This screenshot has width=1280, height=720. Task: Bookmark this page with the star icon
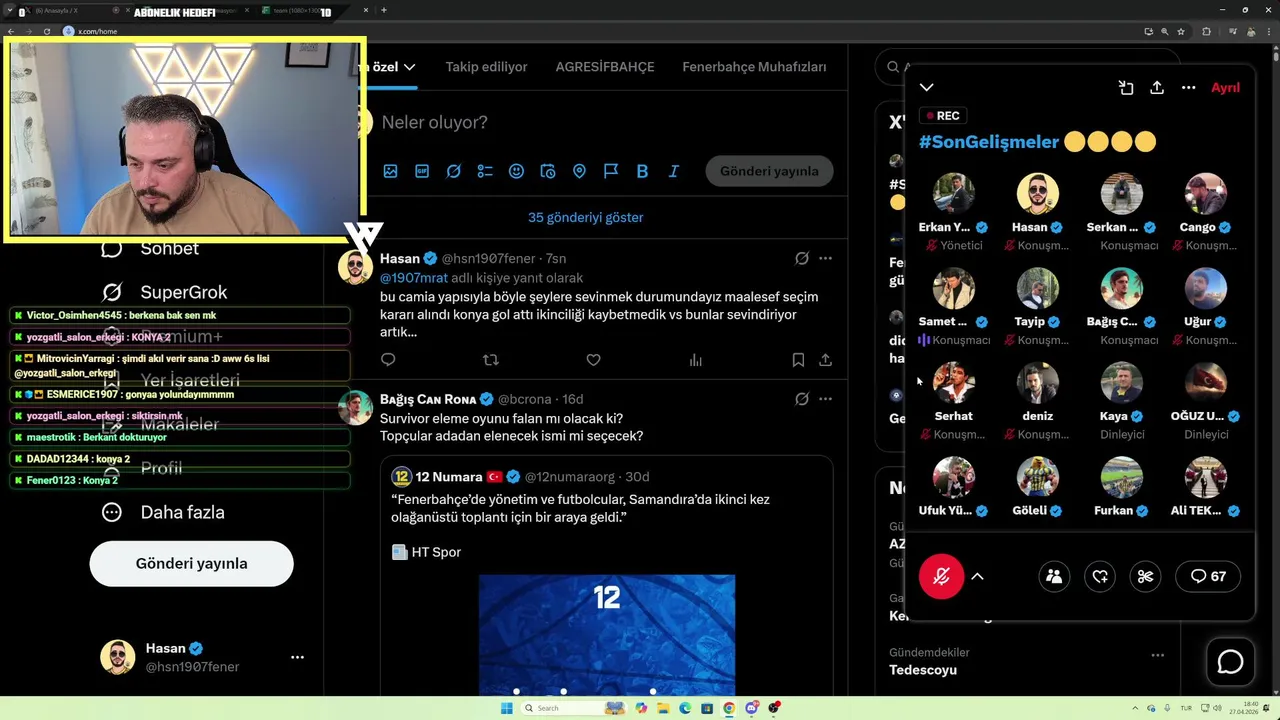coord(1182,31)
